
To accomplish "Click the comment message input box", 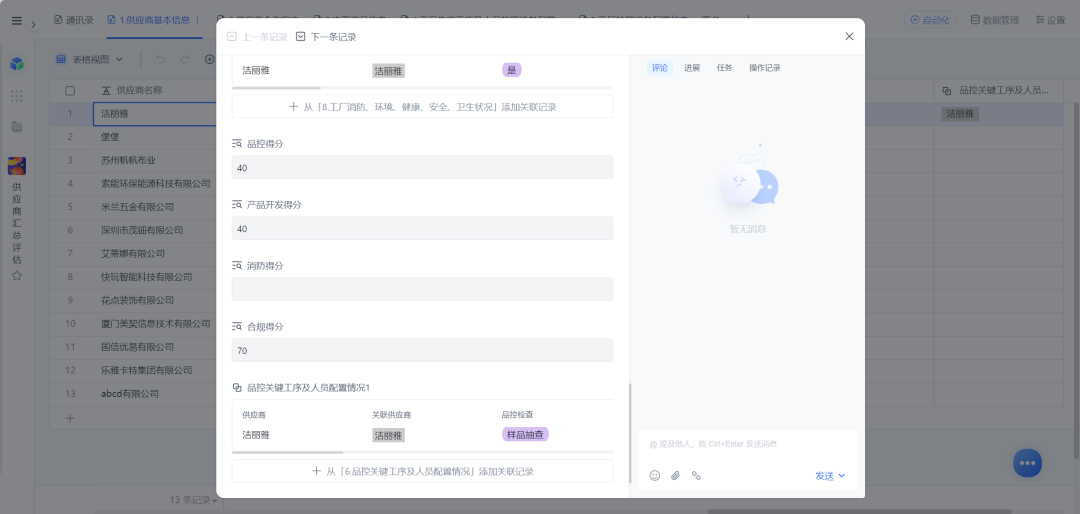I will [748, 444].
